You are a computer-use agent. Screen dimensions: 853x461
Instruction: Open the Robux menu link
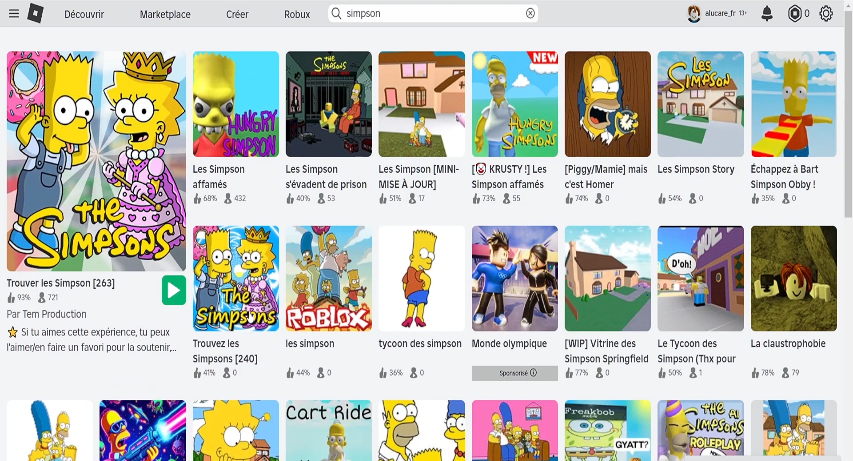[297, 14]
